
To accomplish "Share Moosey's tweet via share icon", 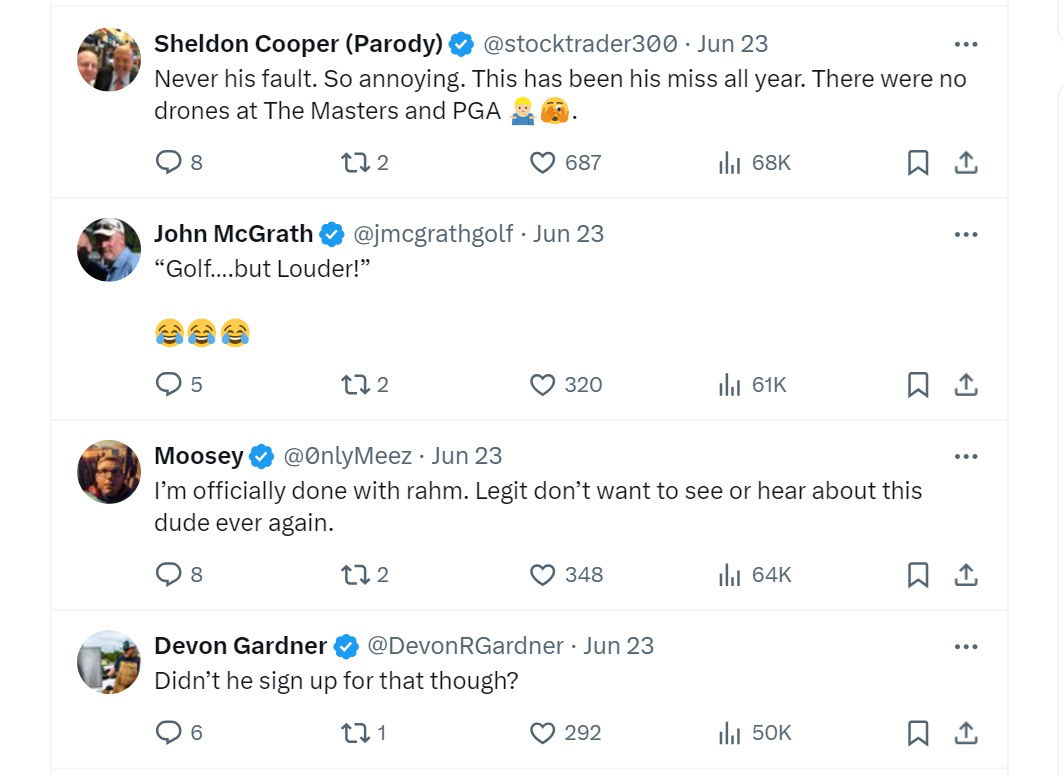I will pos(965,574).
